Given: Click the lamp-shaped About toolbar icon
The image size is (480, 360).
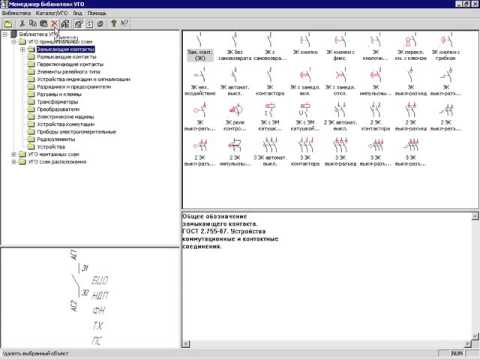Looking at the screenshot, I should (114, 23).
